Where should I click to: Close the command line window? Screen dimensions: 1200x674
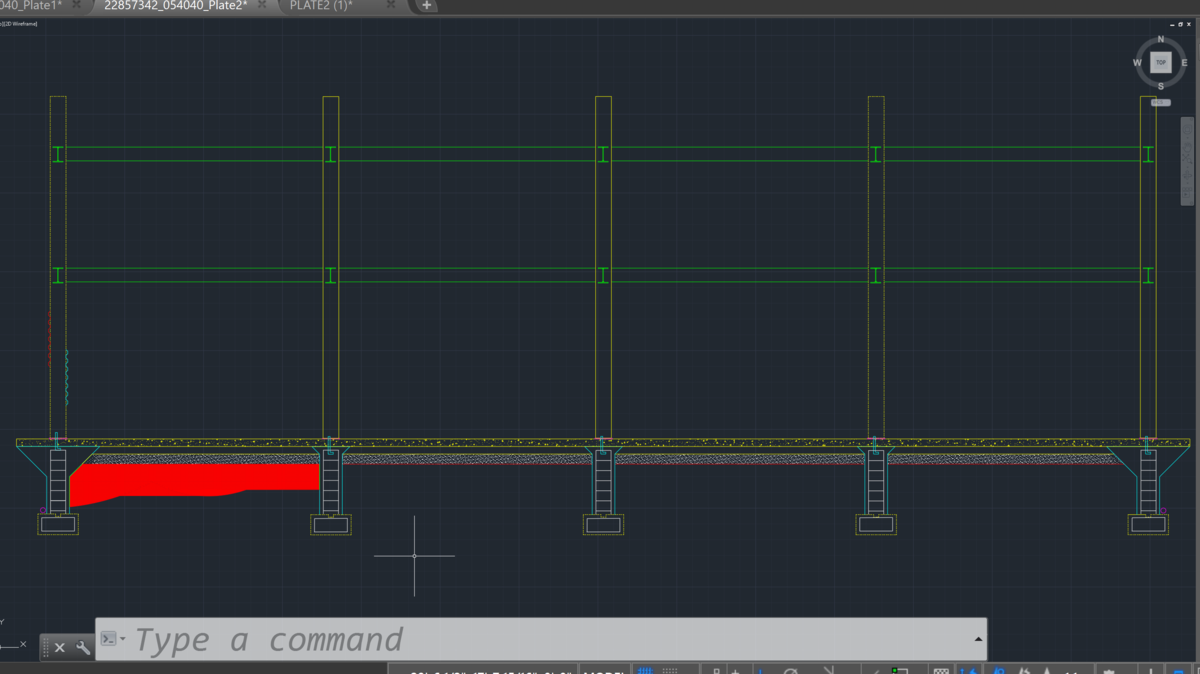[59, 648]
